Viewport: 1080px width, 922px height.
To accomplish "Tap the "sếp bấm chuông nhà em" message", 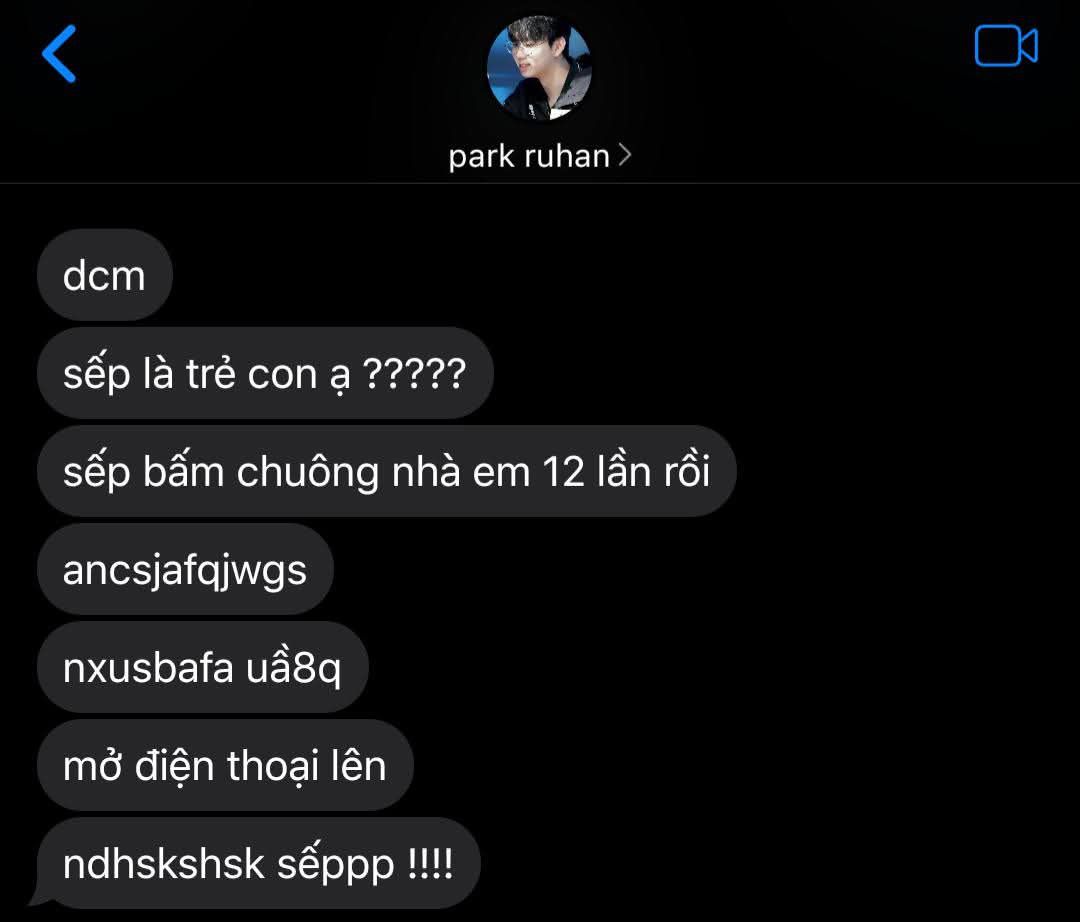I will (x=386, y=472).
